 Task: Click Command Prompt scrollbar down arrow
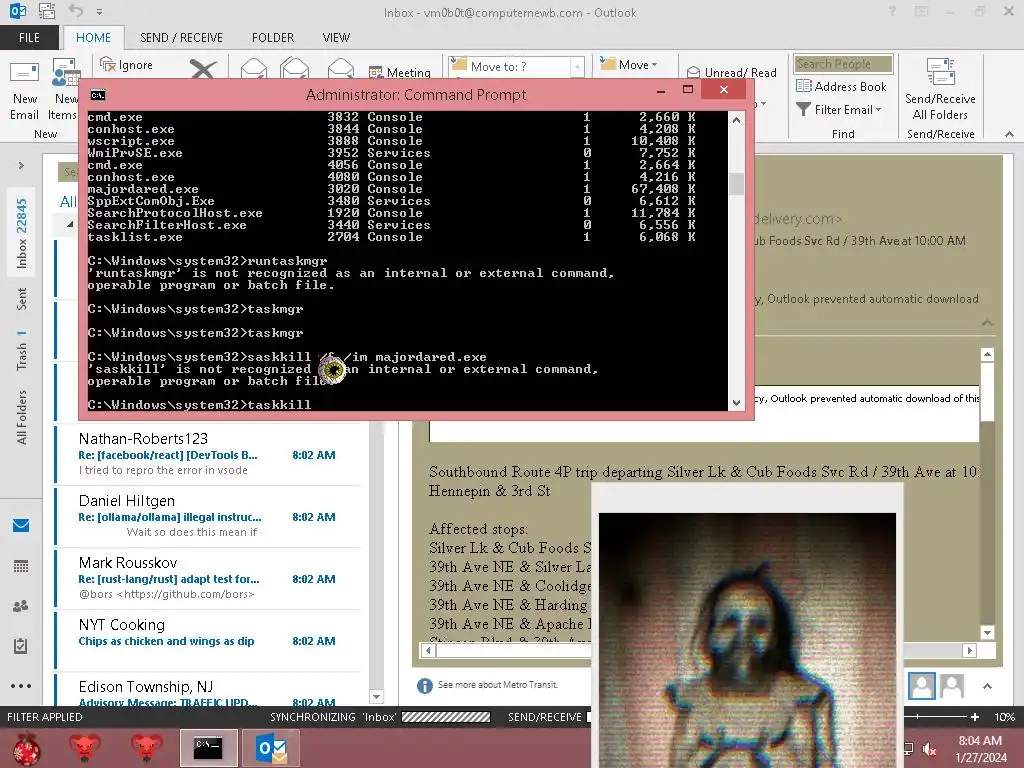click(737, 403)
